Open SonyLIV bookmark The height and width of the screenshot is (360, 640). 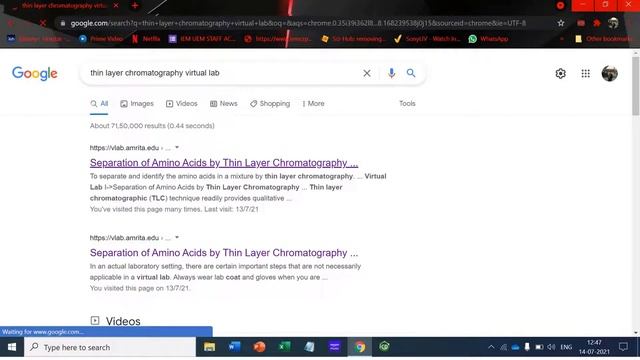(427, 39)
